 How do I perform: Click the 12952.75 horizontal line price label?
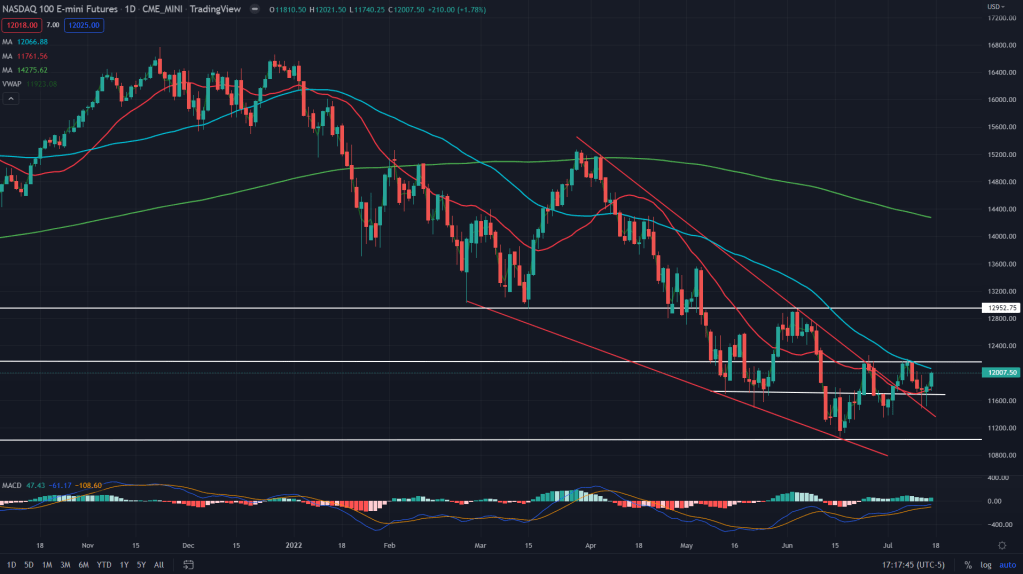tap(1000, 309)
